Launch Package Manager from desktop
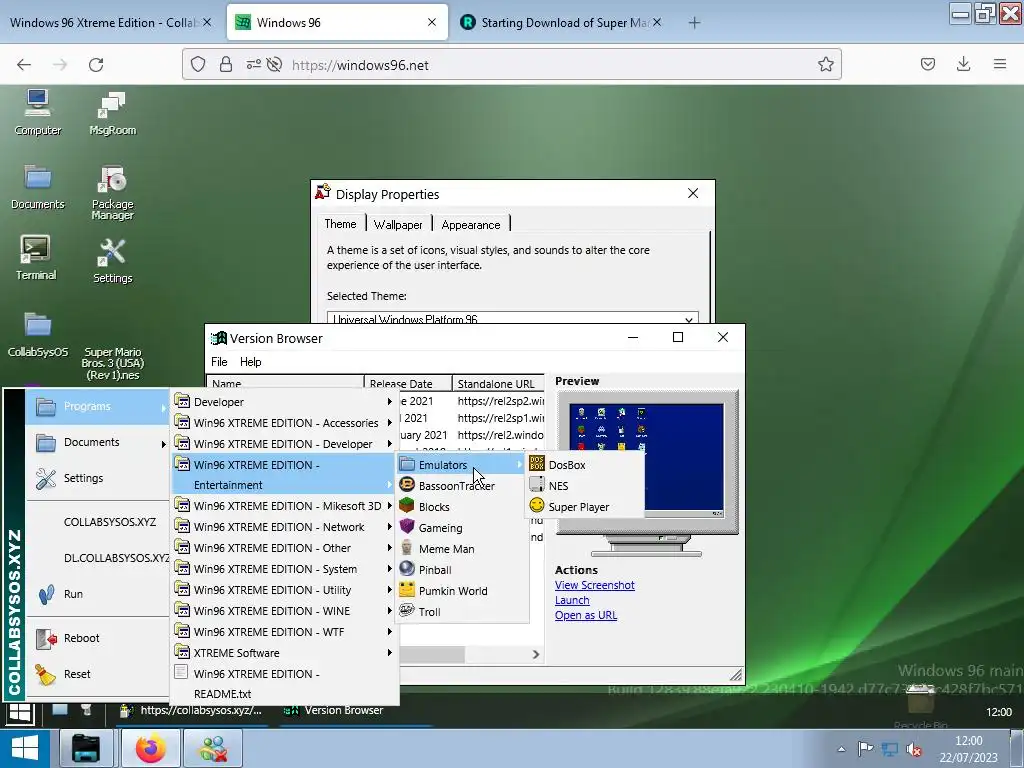 tap(112, 192)
